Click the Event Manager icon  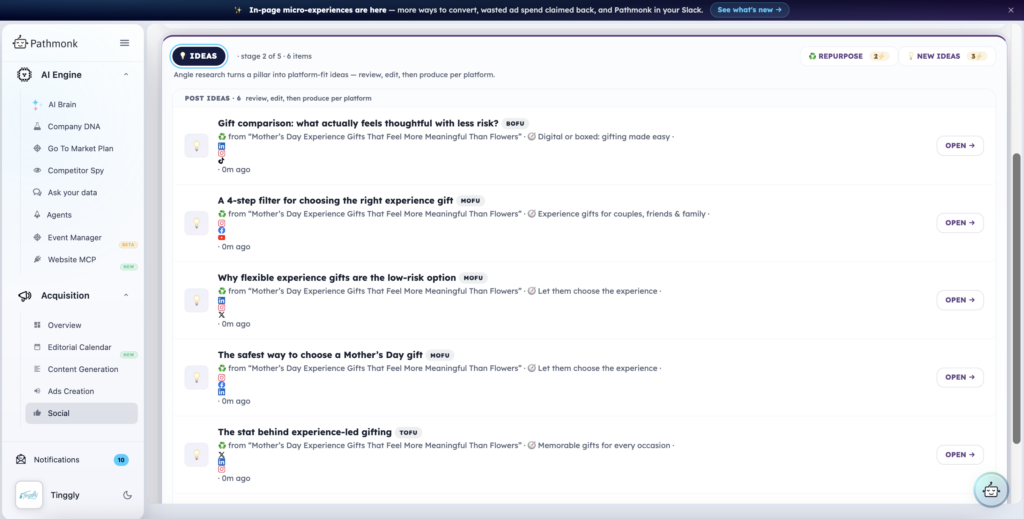pyautogui.click(x=37, y=238)
